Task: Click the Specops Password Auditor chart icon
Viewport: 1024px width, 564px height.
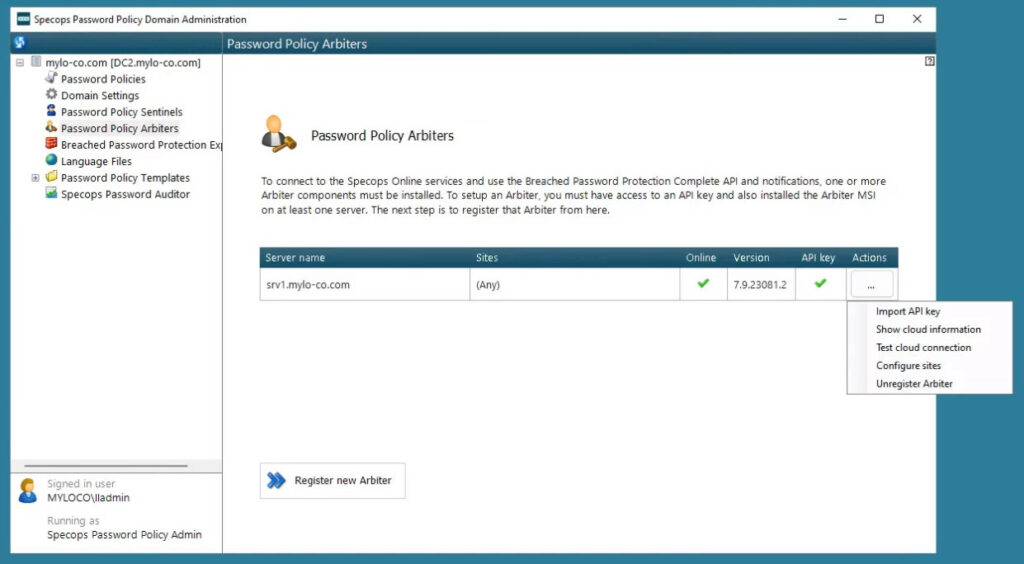Action: (x=52, y=193)
